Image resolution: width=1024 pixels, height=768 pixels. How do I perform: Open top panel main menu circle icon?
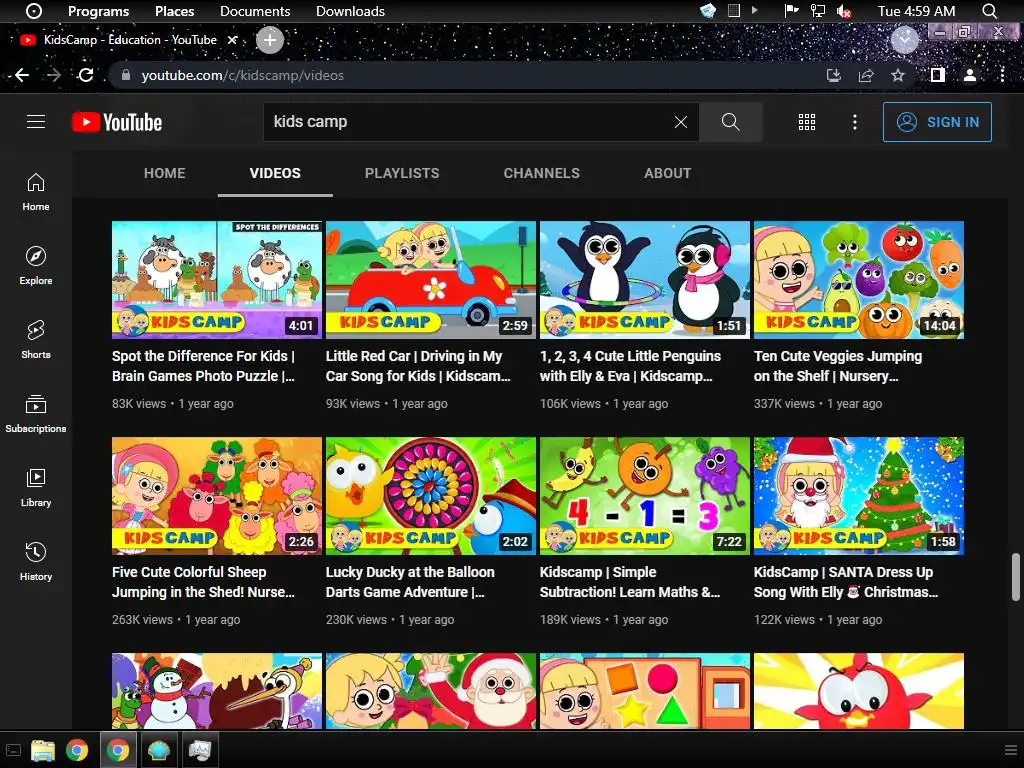point(34,11)
